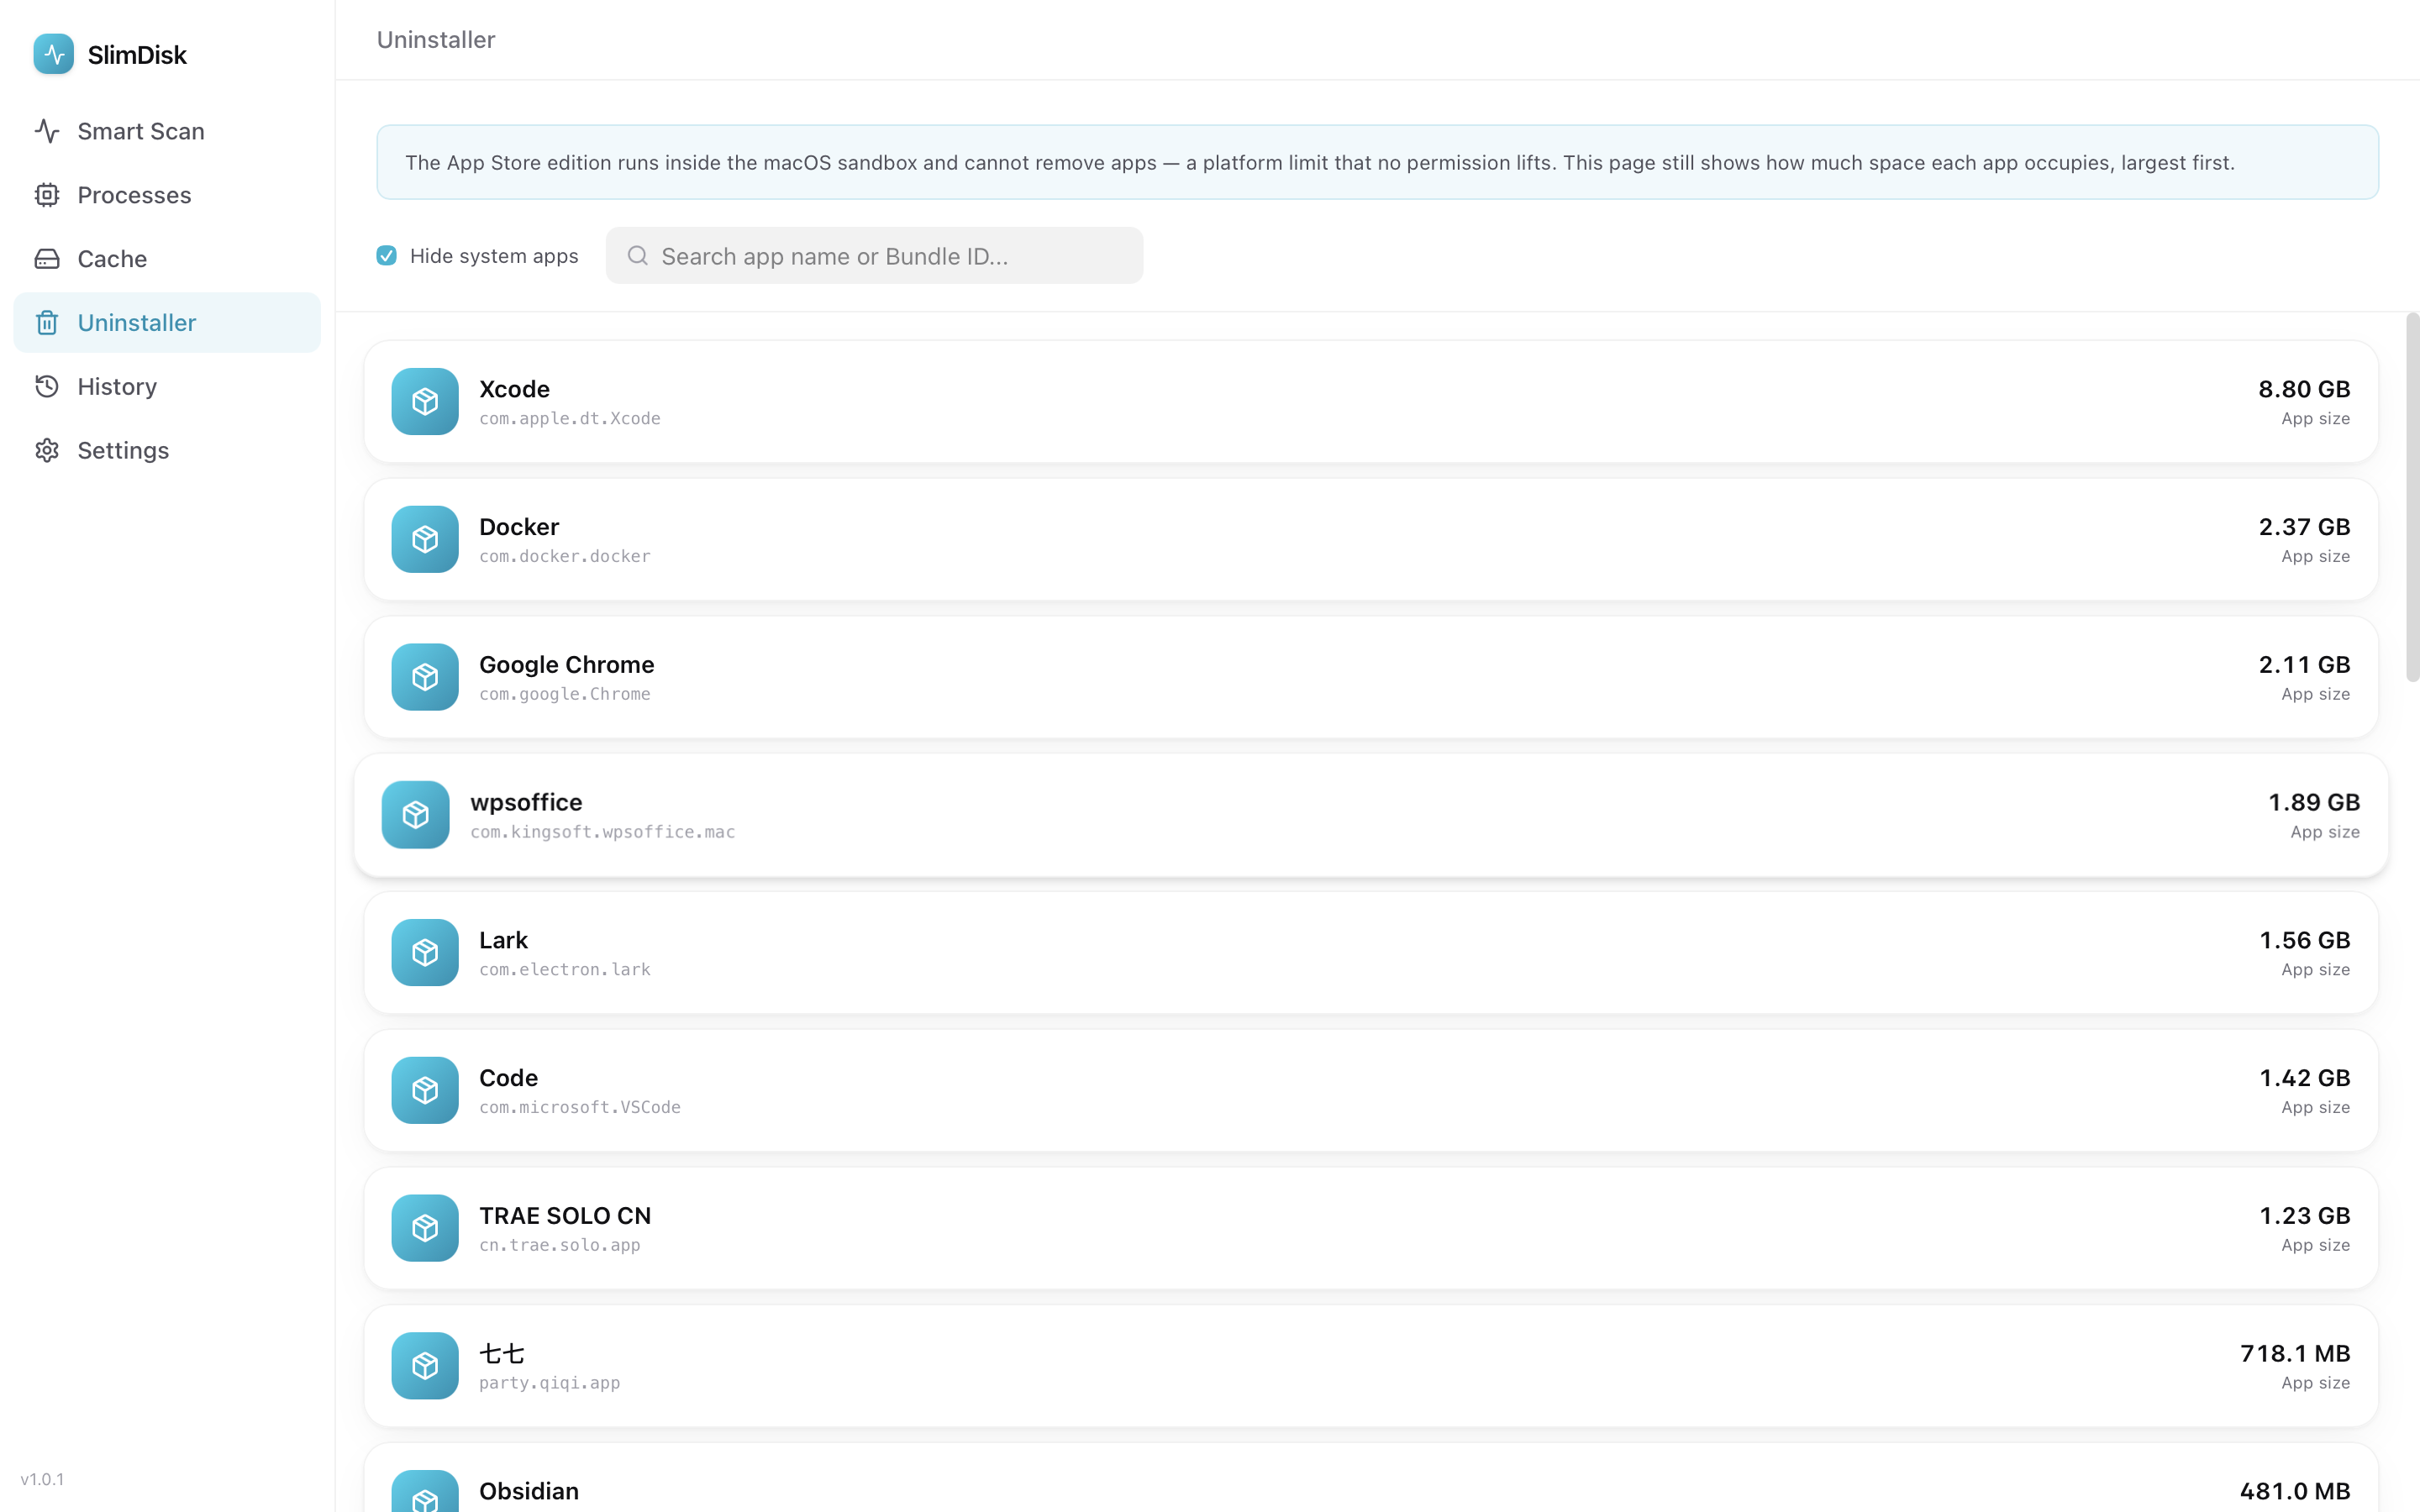Click the History clock icon
The width and height of the screenshot is (2420, 1512).
47,386
